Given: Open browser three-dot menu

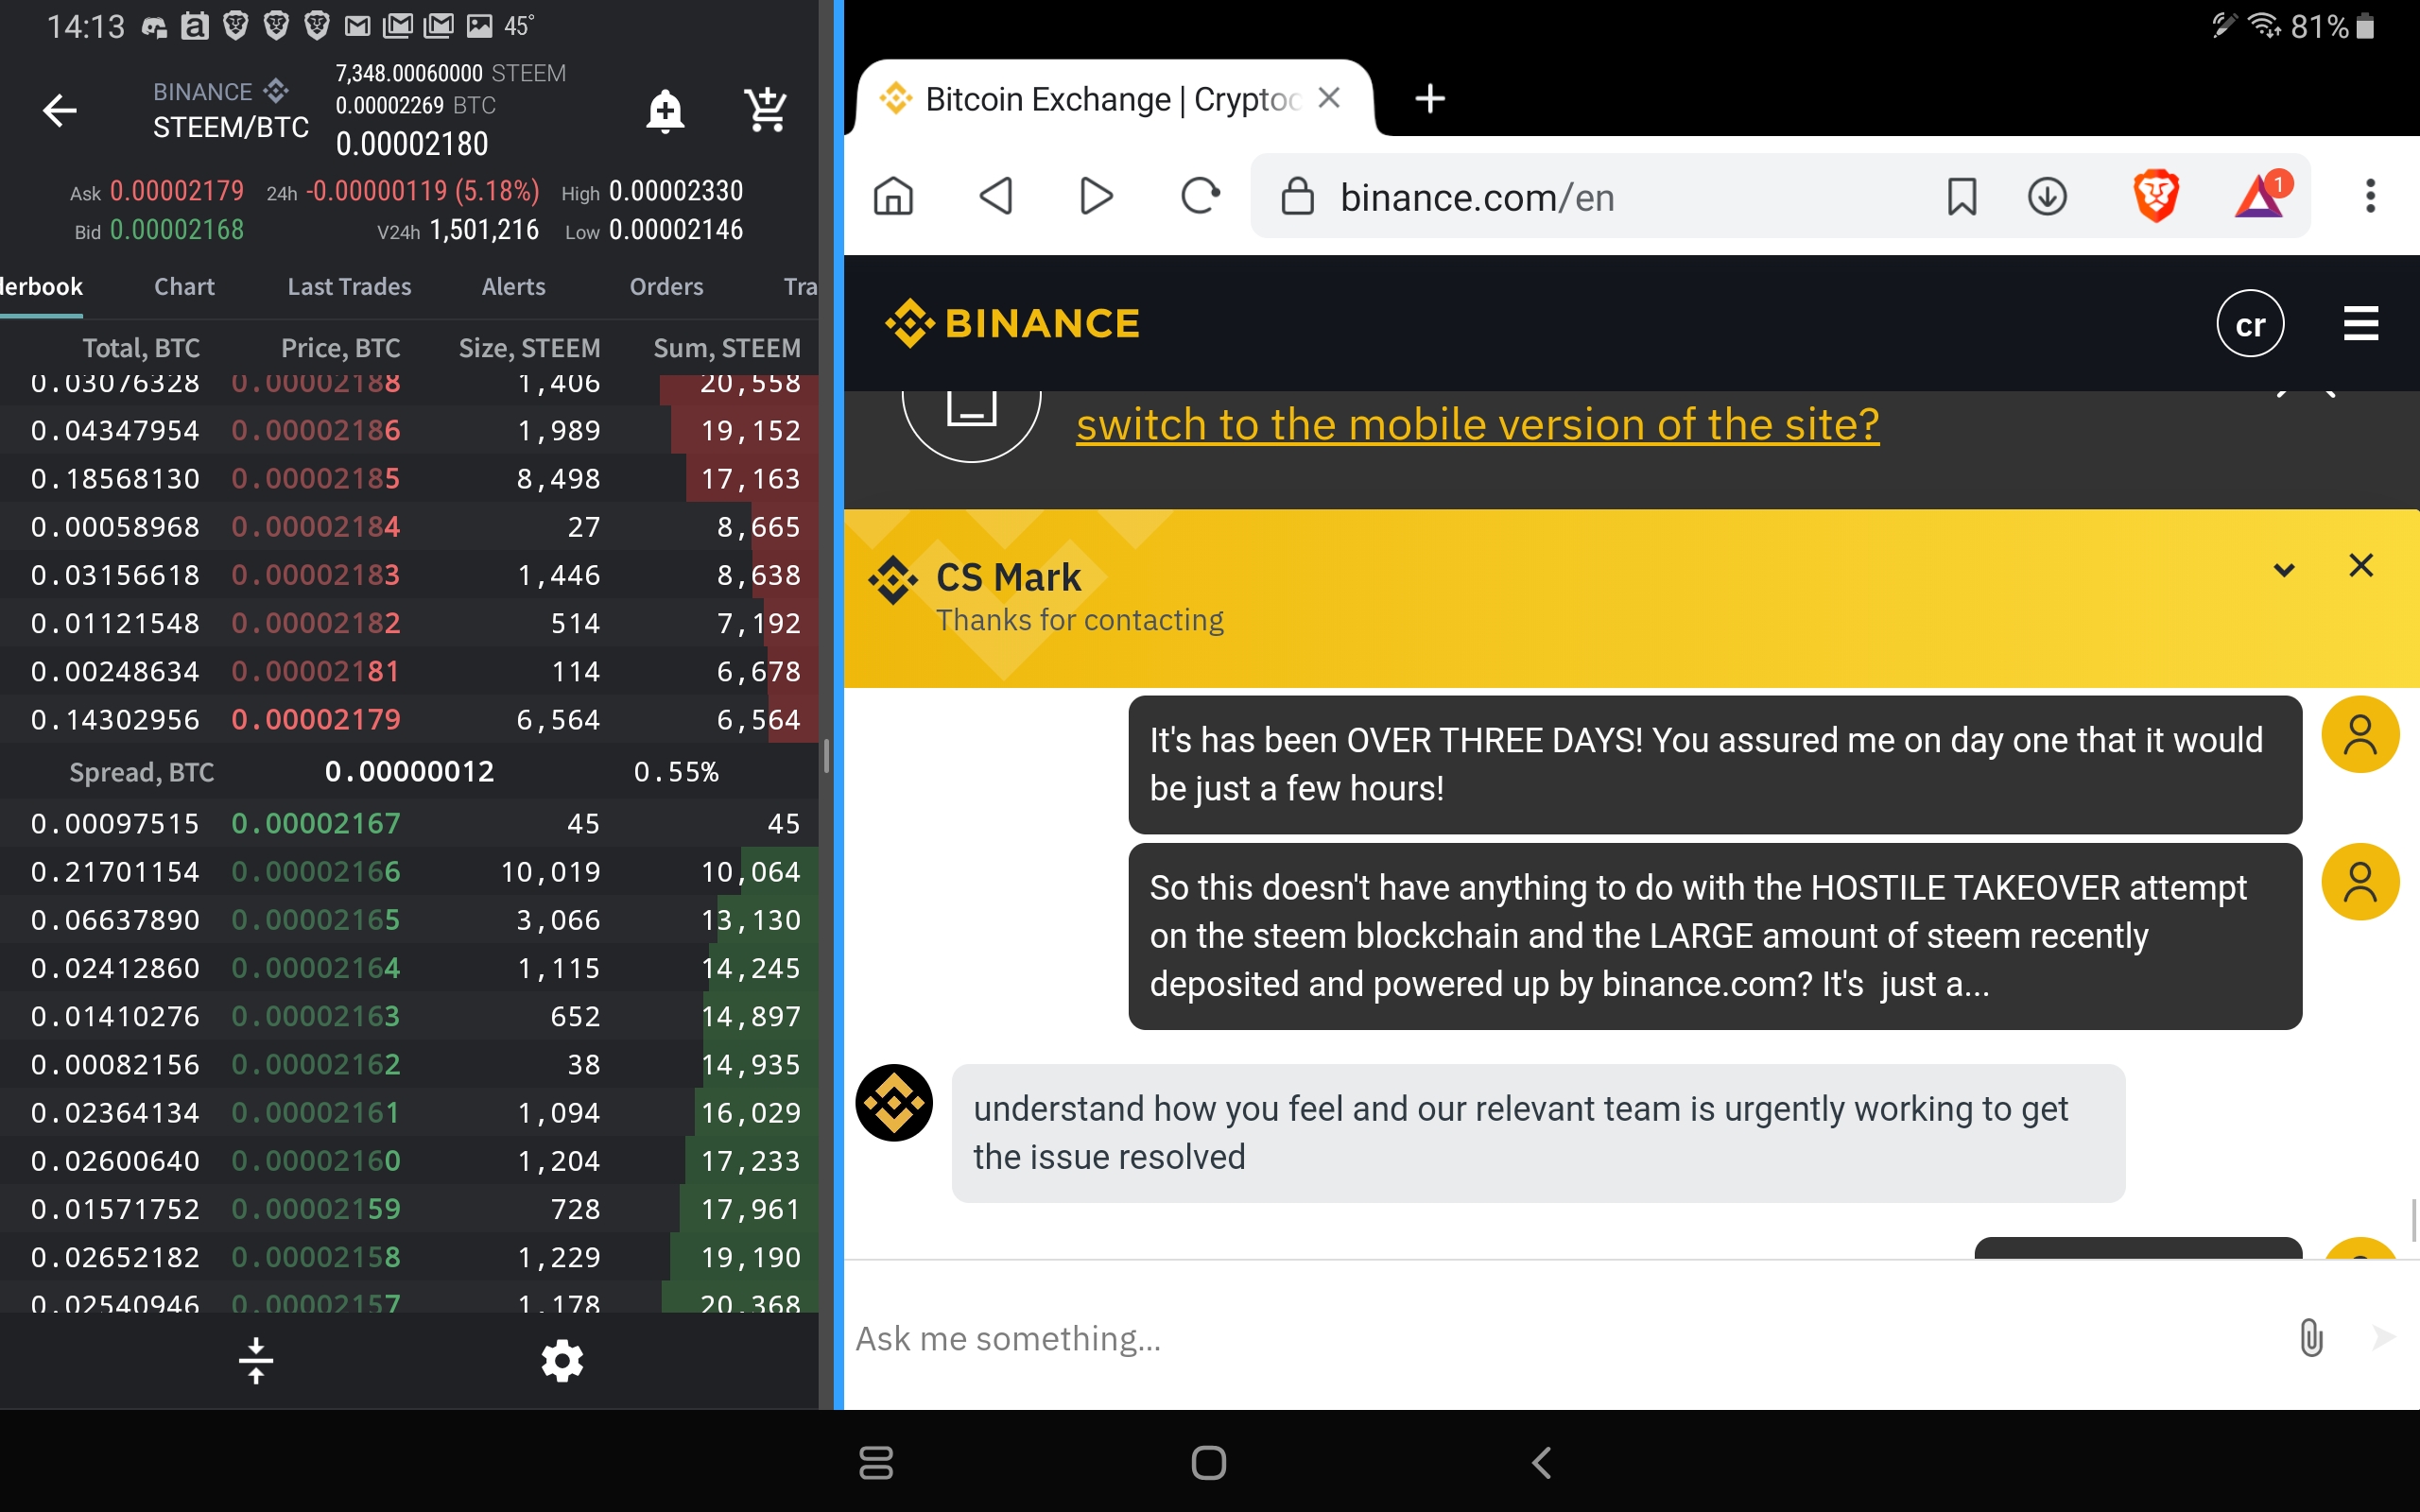Looking at the screenshot, I should [2370, 196].
